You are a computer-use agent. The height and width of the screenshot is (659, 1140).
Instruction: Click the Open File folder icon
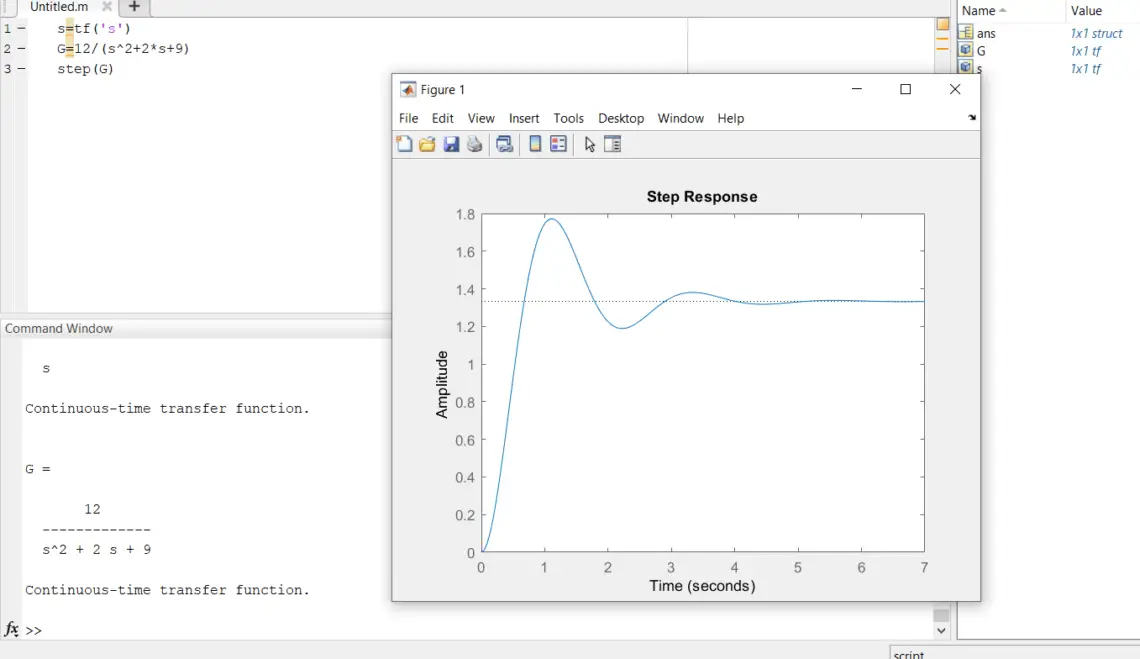(x=427, y=144)
